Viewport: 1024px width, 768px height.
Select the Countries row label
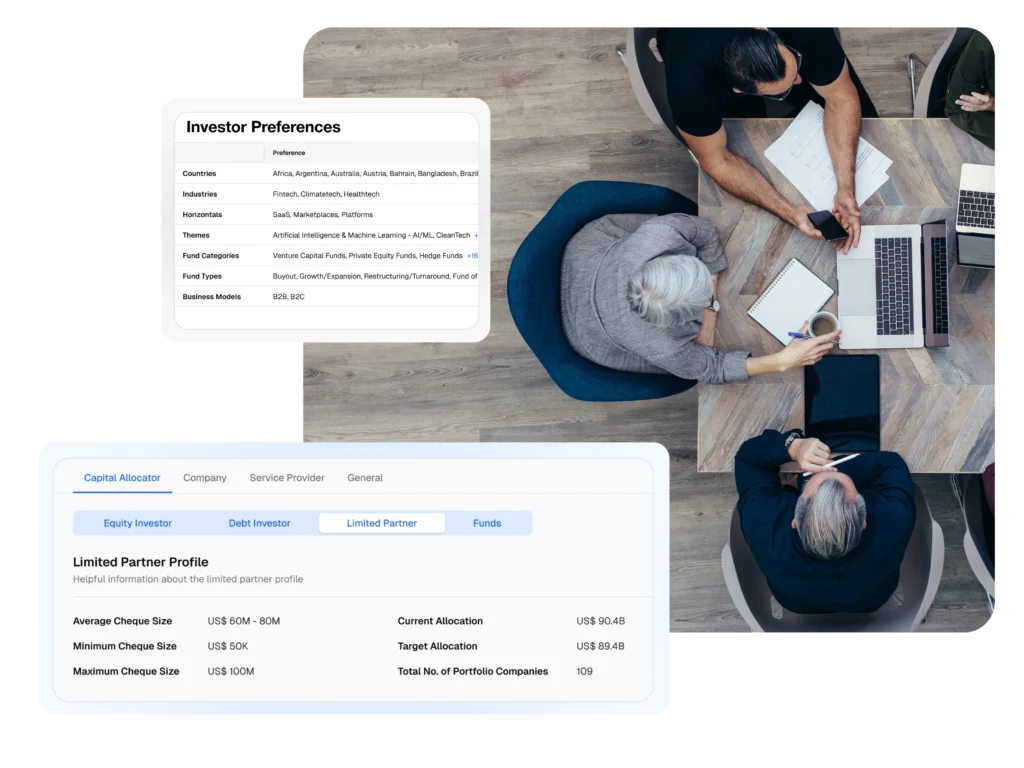[x=199, y=174]
